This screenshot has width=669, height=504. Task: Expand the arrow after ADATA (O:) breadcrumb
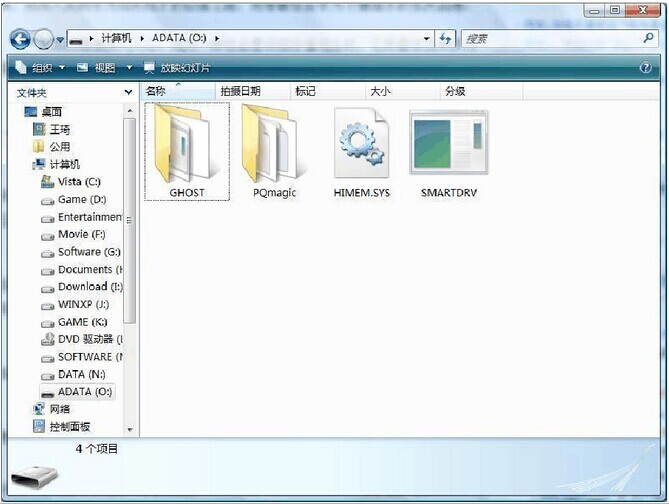217,39
